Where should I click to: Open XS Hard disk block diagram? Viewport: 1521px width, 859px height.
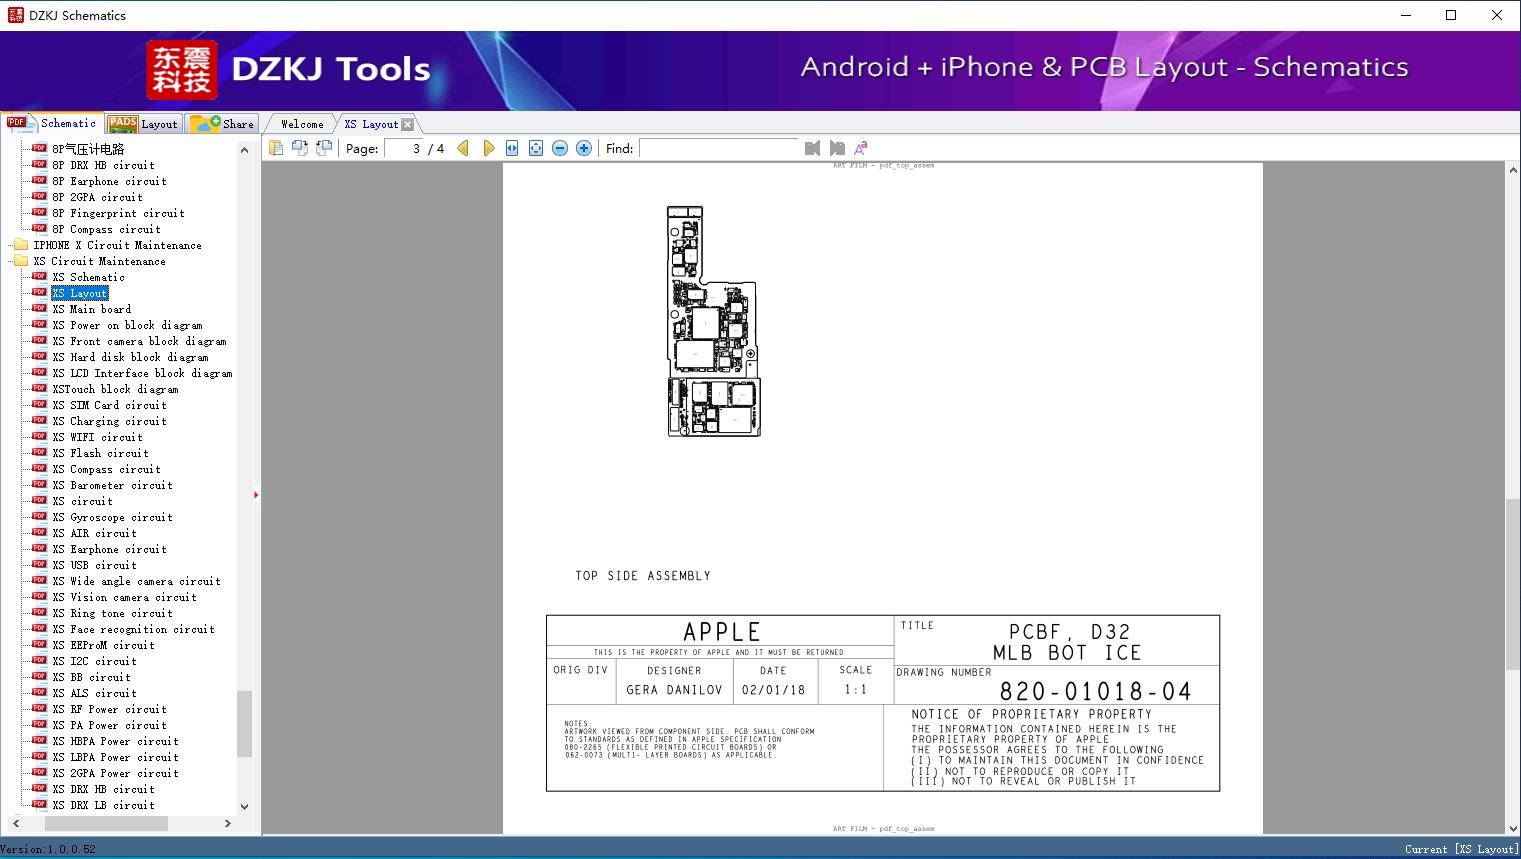point(130,357)
